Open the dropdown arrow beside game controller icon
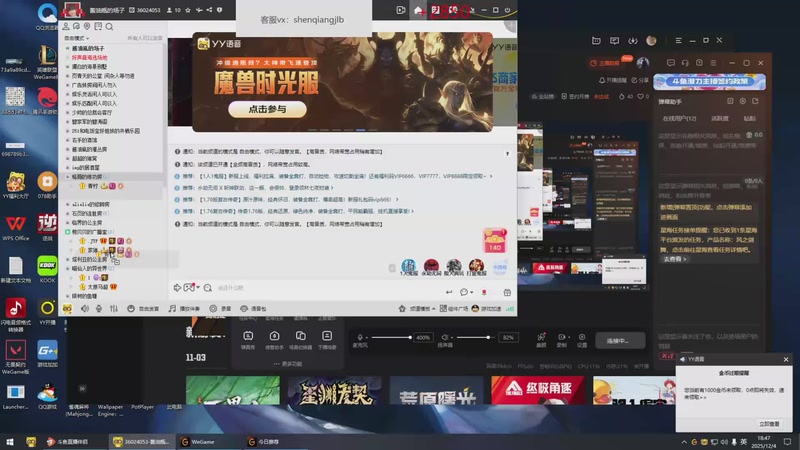800x450 pixels. tap(198, 288)
